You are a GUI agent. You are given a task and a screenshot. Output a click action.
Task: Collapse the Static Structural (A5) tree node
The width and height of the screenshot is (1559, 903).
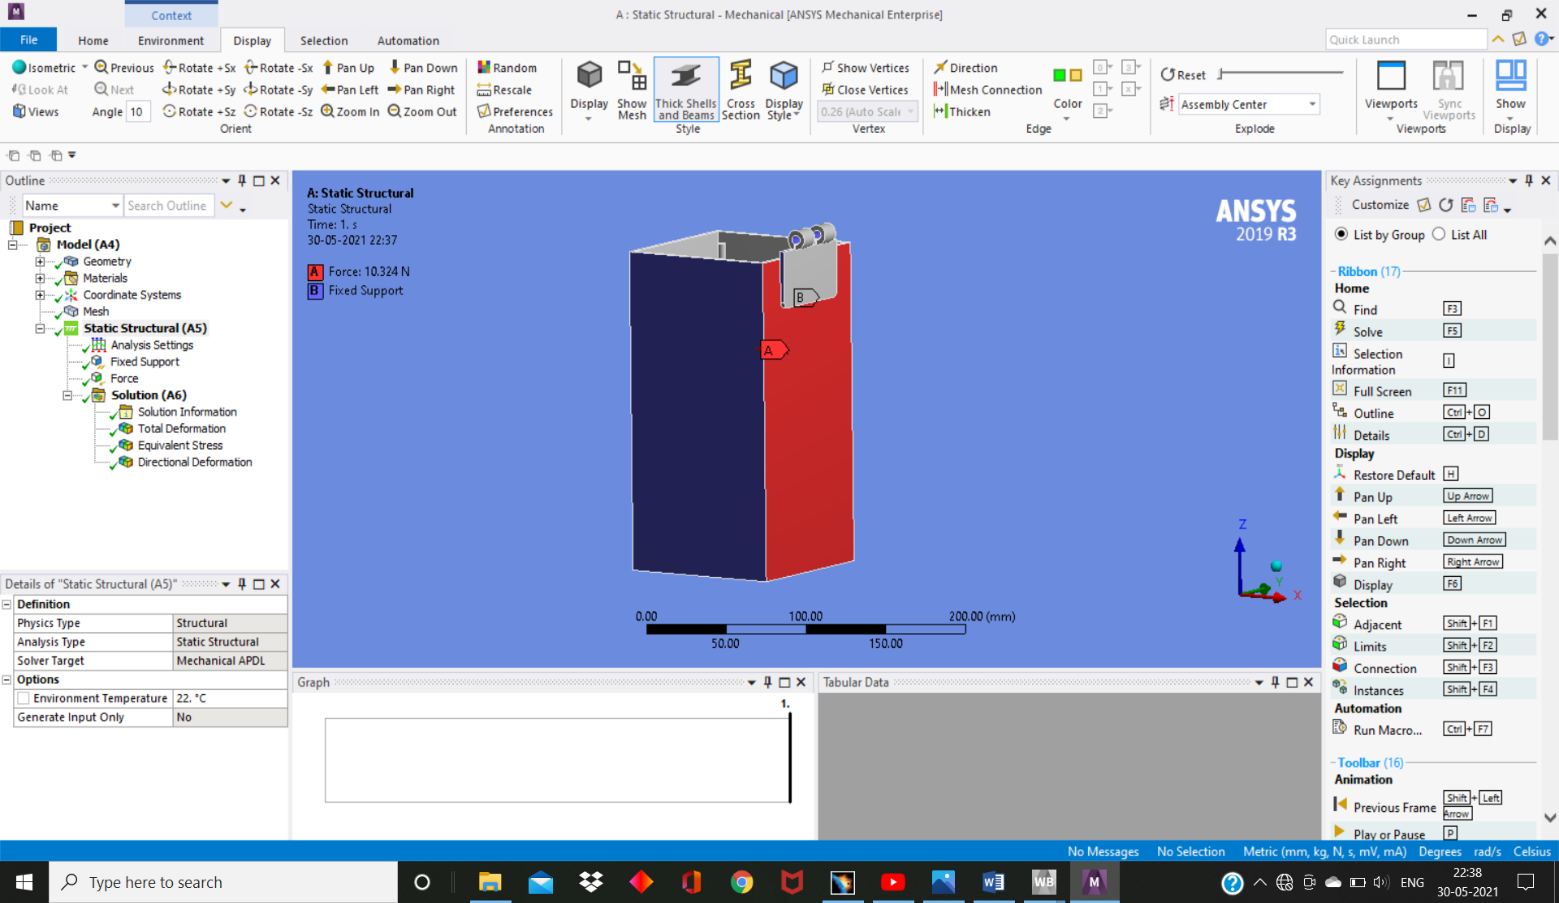(41, 328)
